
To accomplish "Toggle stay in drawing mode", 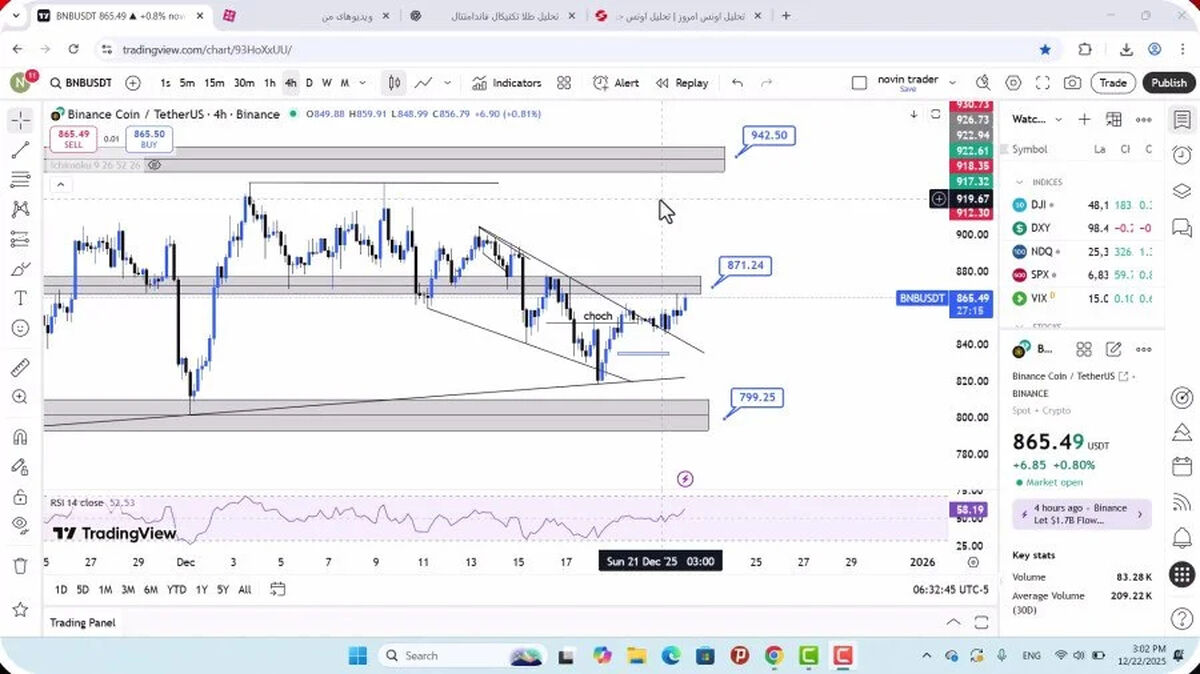I will (x=20, y=467).
